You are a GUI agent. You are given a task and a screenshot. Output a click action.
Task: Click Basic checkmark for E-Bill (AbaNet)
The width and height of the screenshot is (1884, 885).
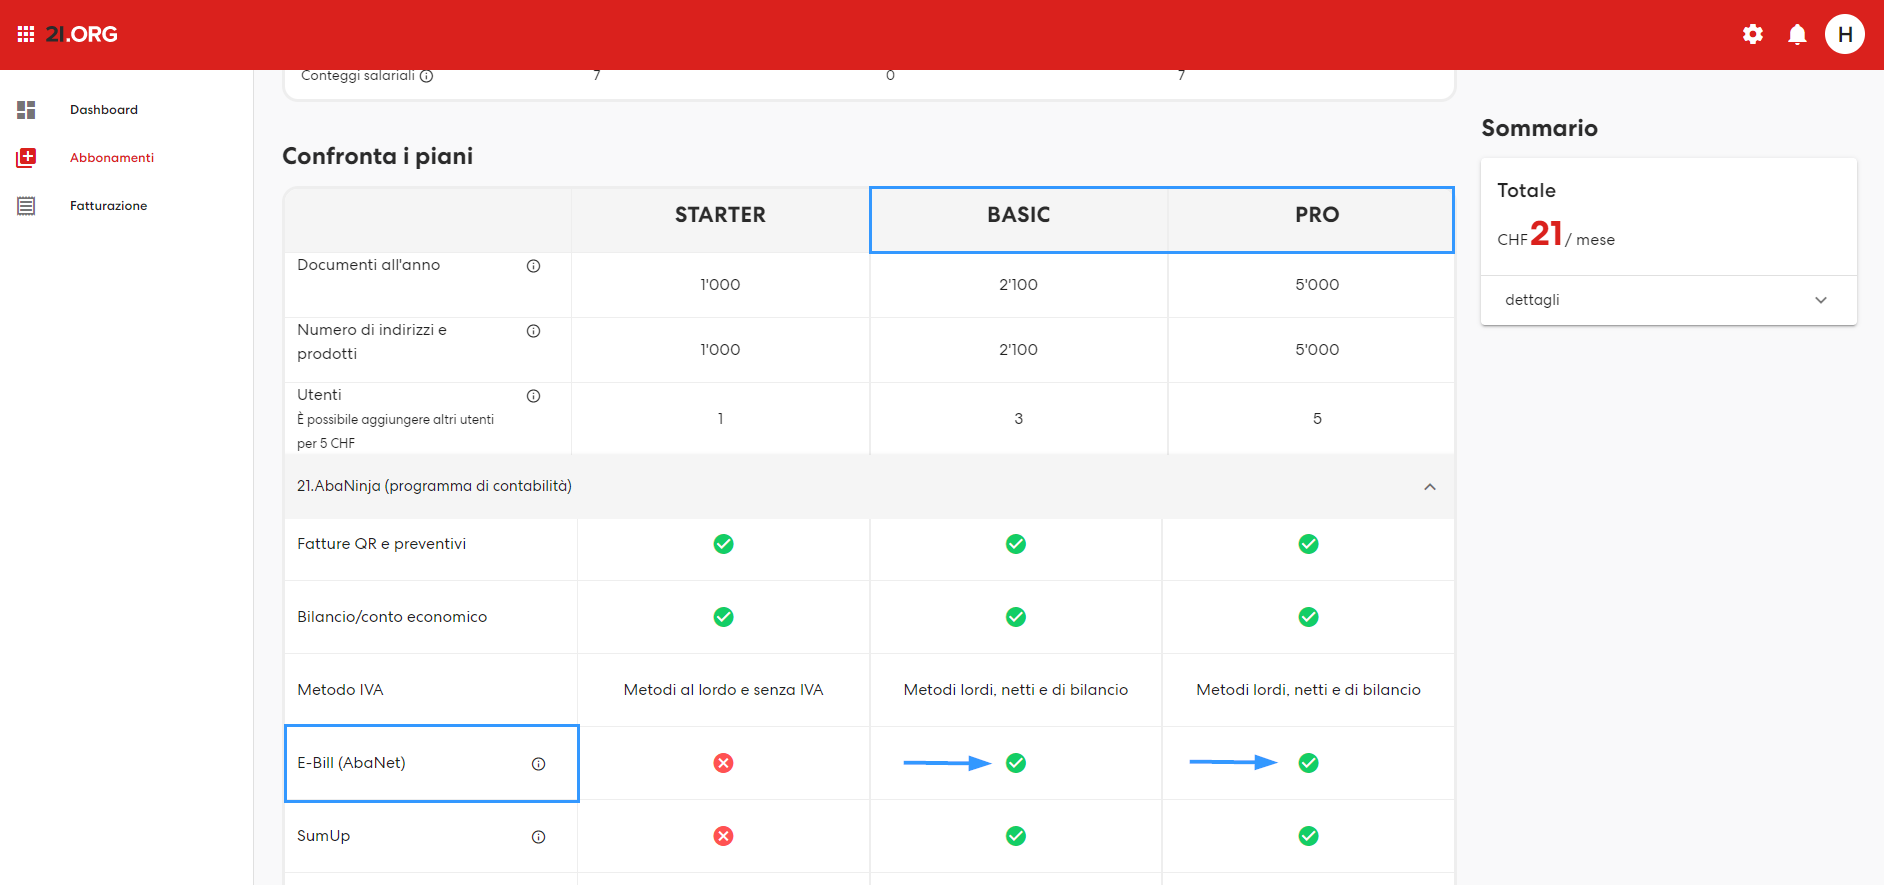click(x=1016, y=763)
